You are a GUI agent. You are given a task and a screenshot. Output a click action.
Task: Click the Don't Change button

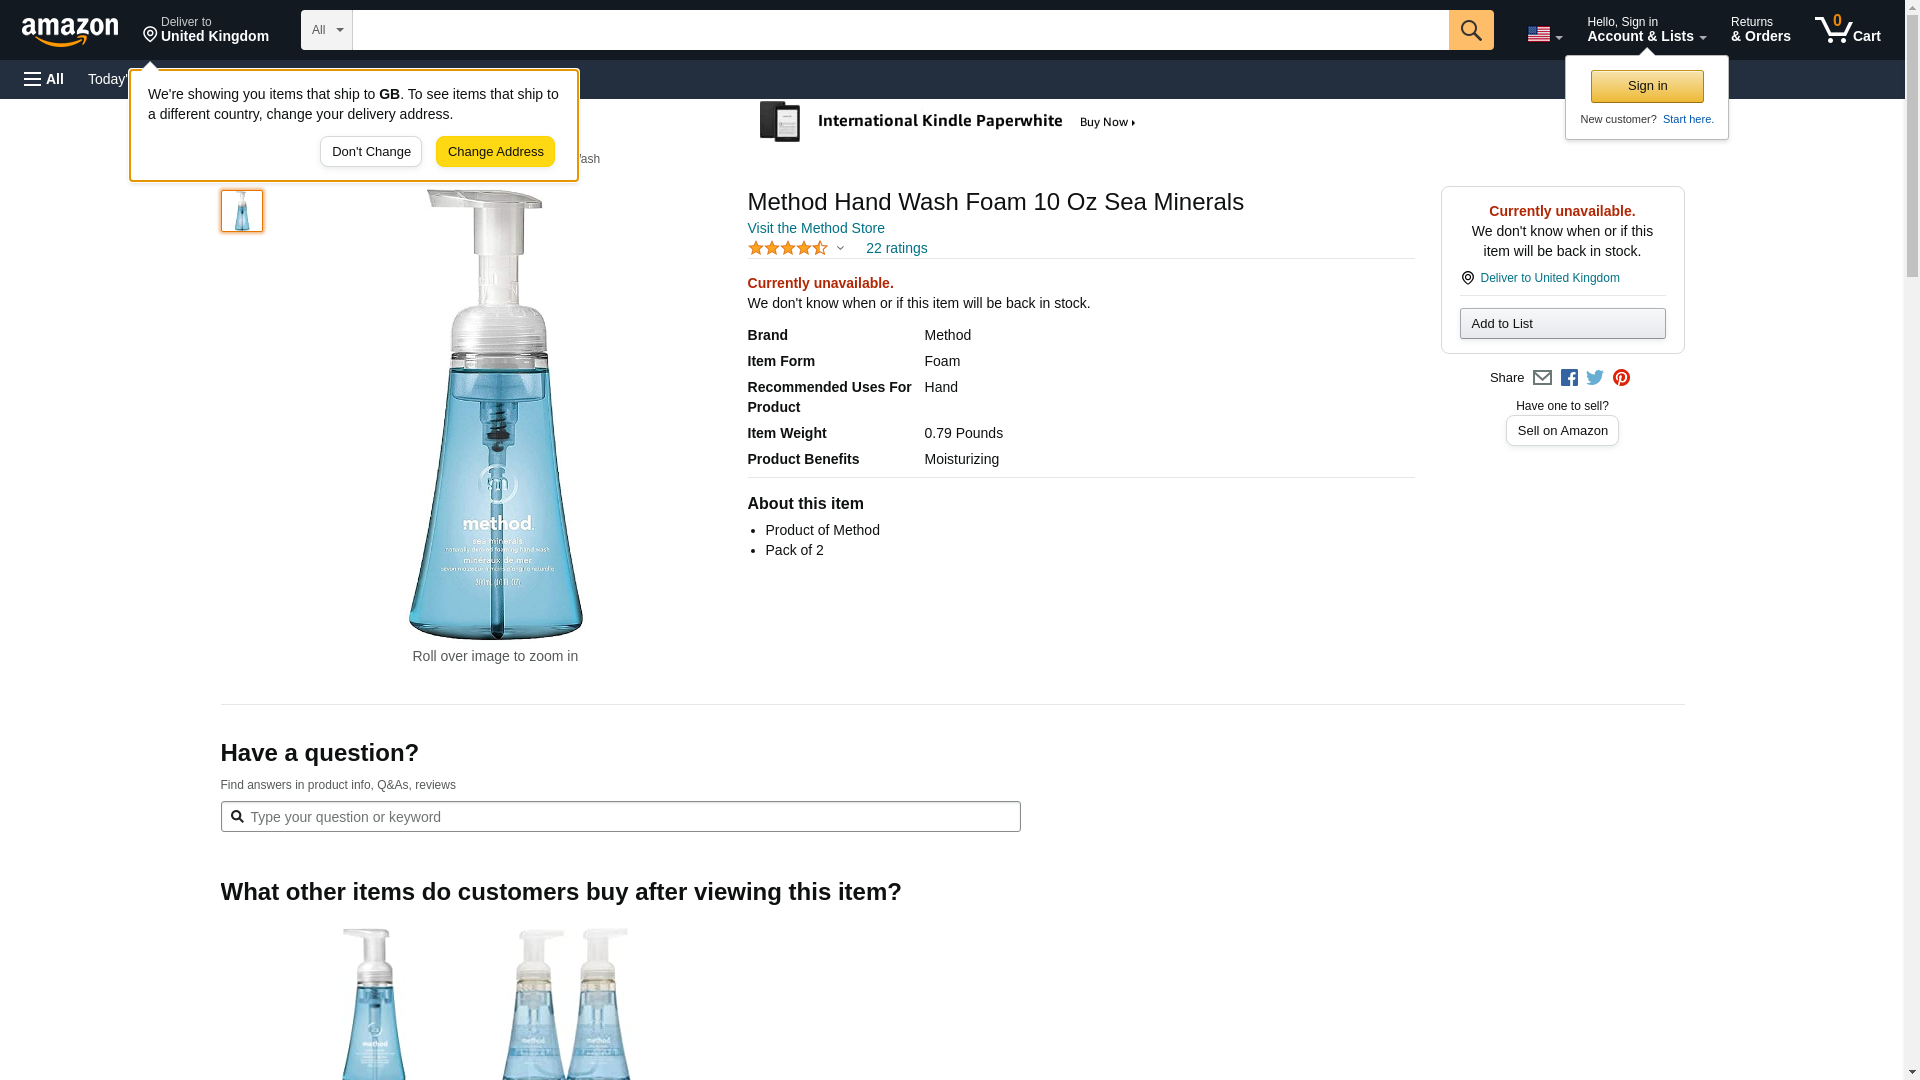pyautogui.click(x=371, y=152)
